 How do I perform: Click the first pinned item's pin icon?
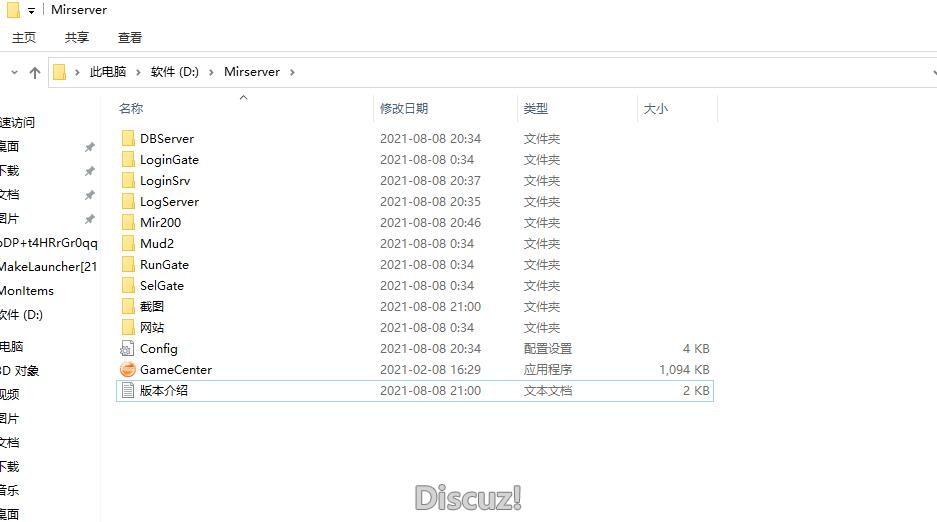pyautogui.click(x=90, y=147)
